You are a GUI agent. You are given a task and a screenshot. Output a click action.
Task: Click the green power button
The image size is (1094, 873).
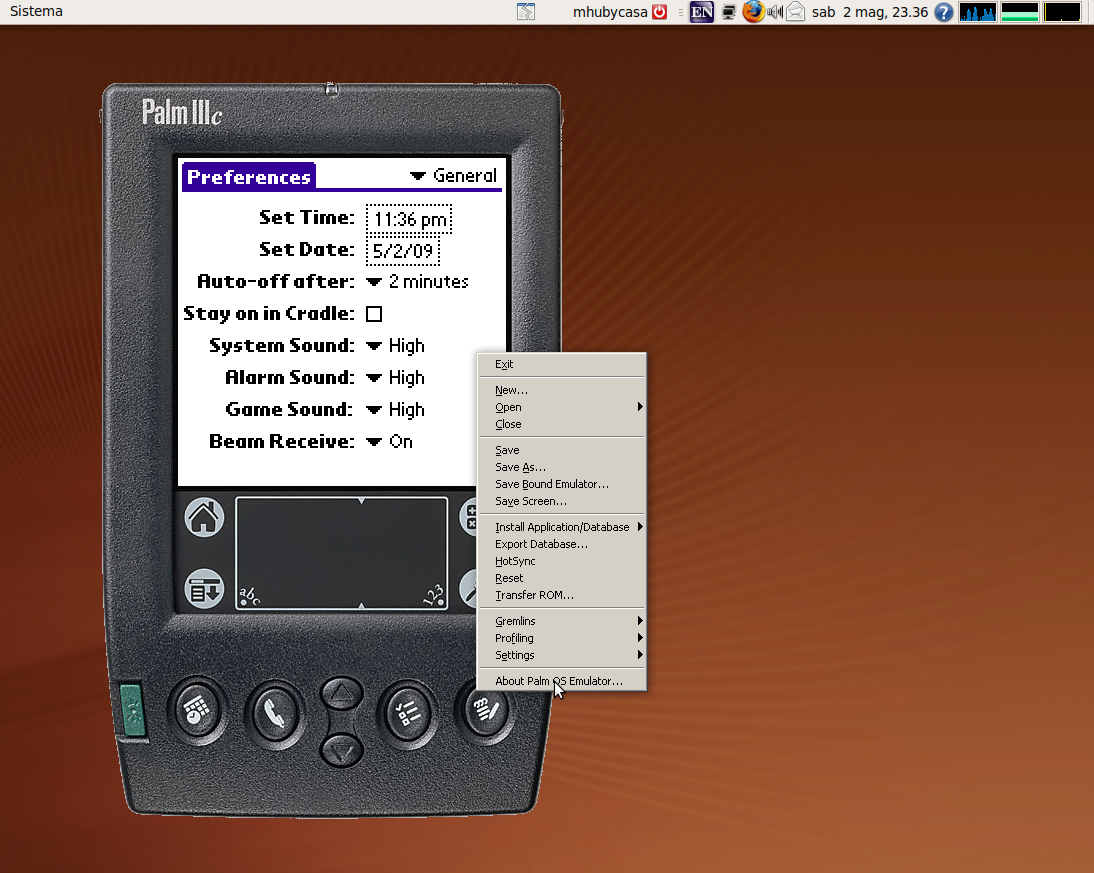point(132,710)
